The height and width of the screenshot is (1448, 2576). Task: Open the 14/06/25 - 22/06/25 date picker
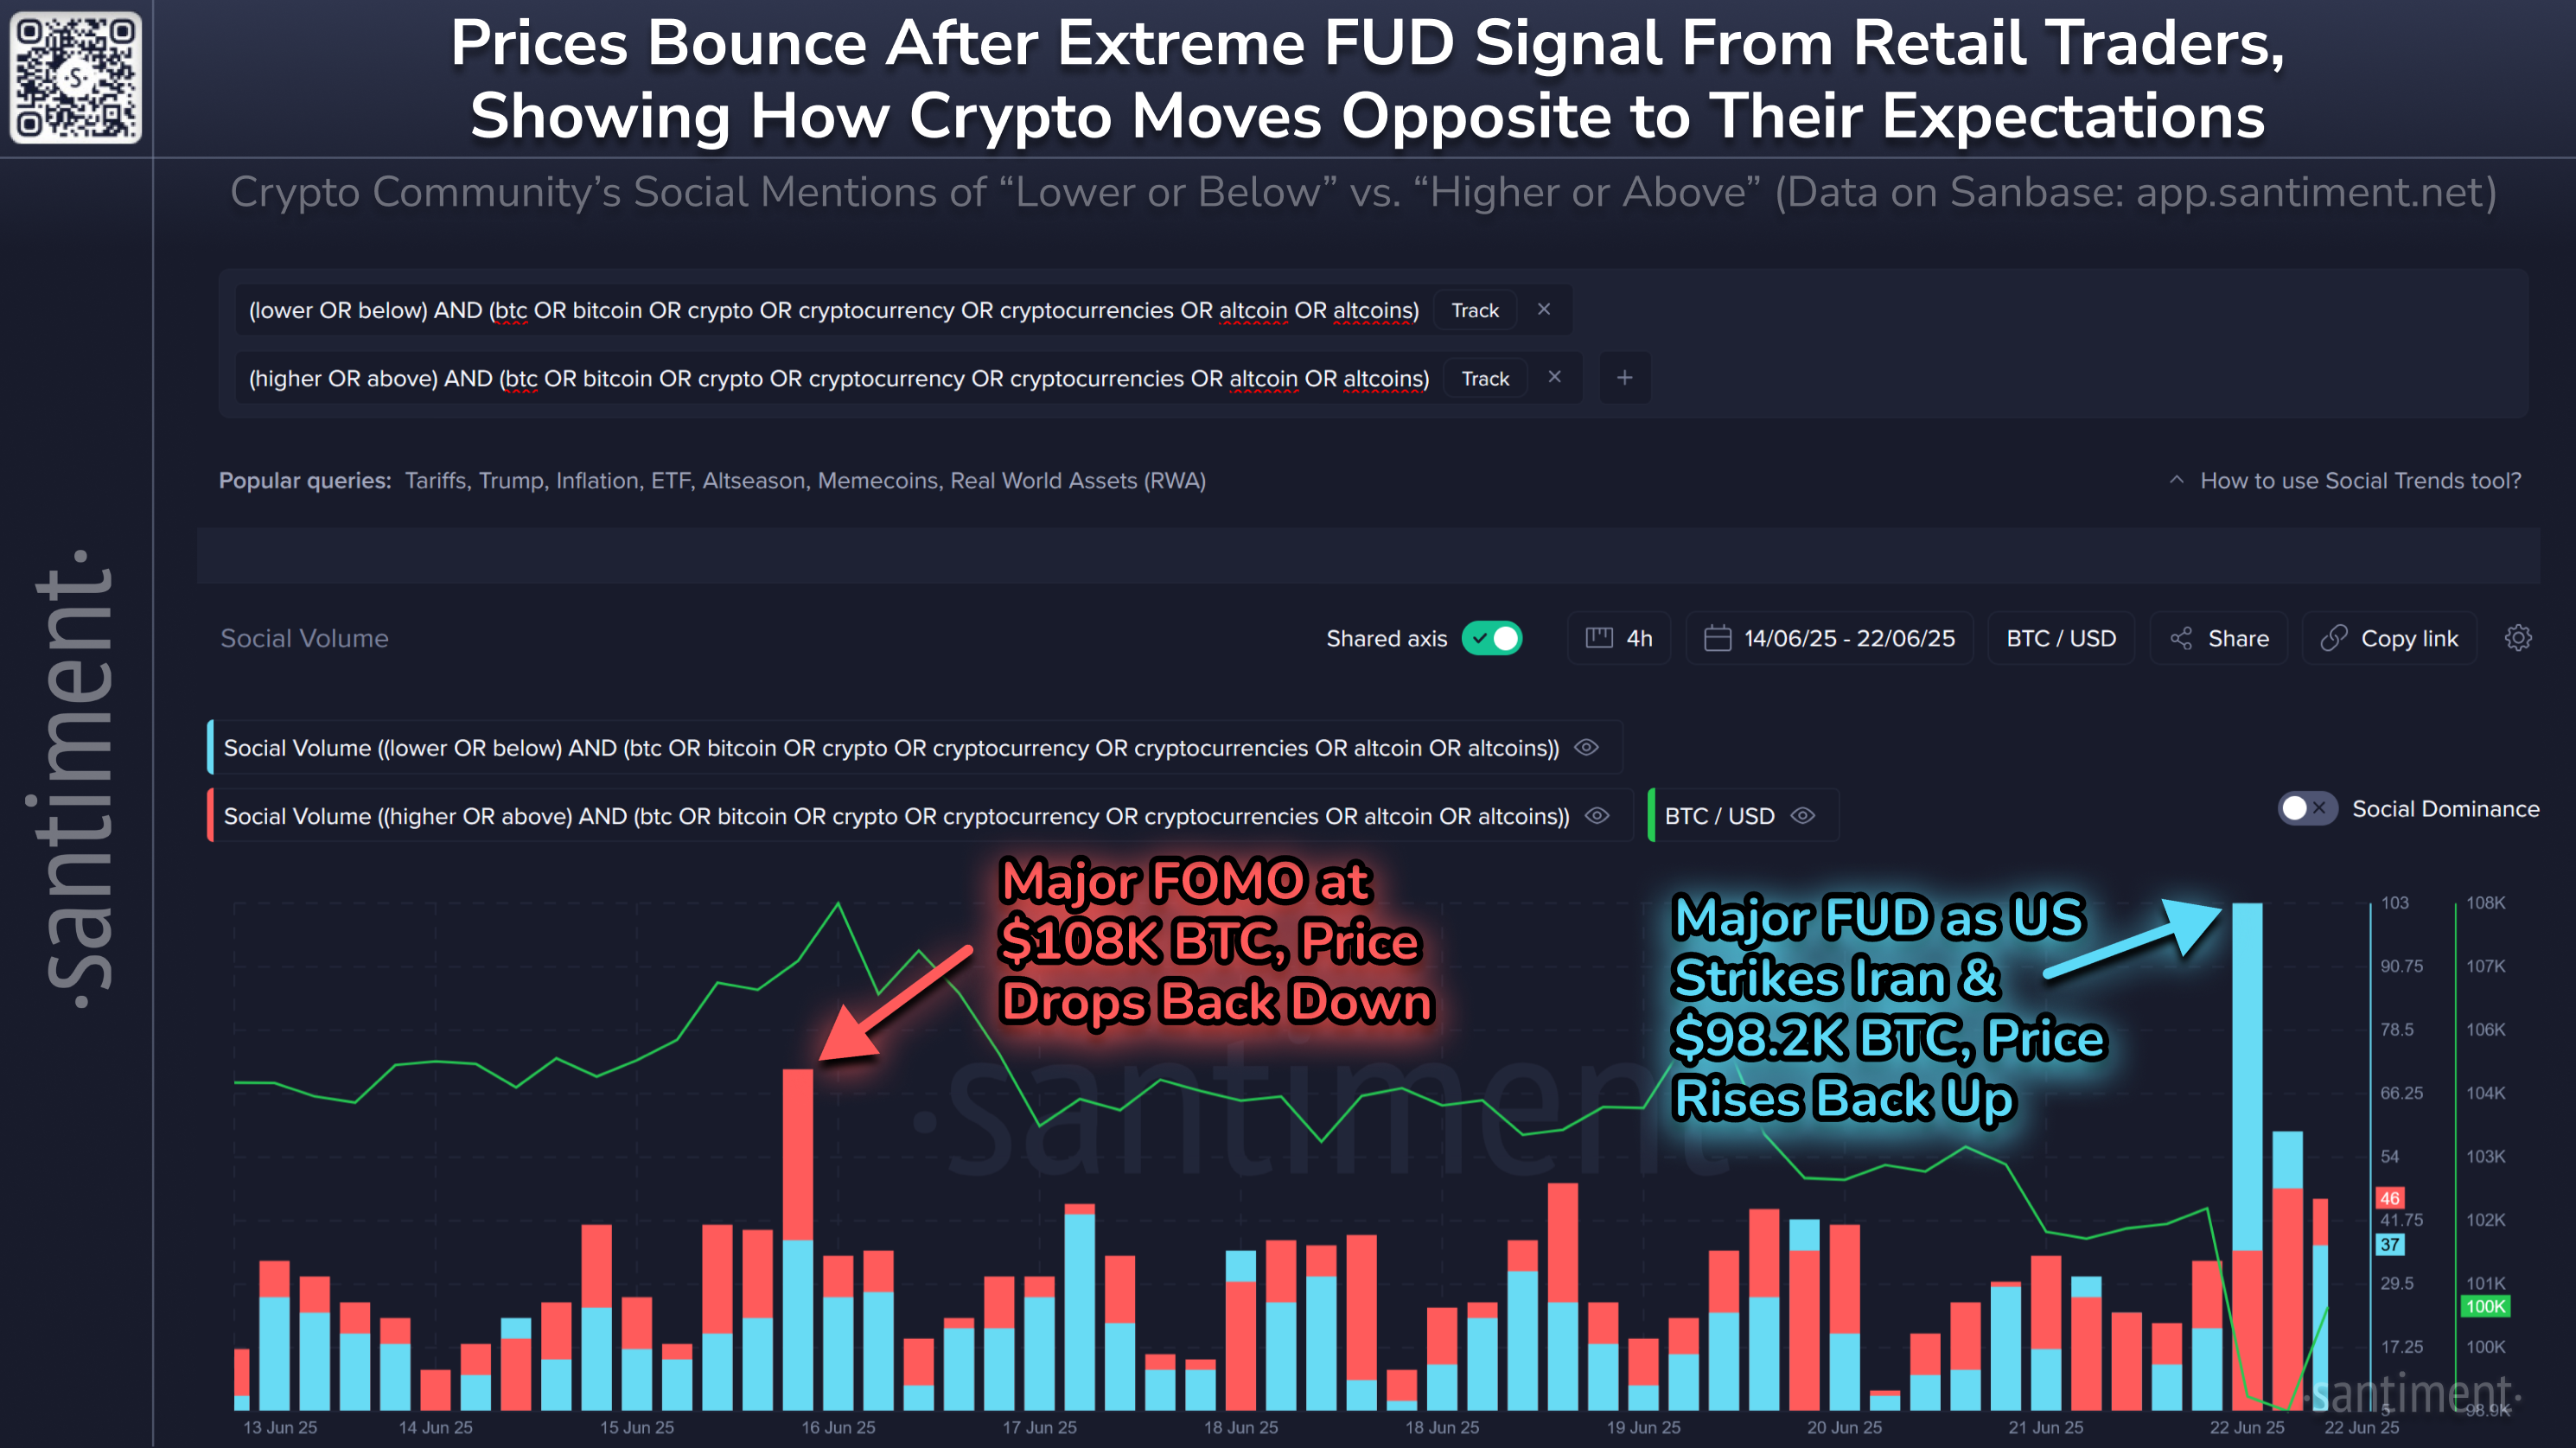coord(1829,638)
